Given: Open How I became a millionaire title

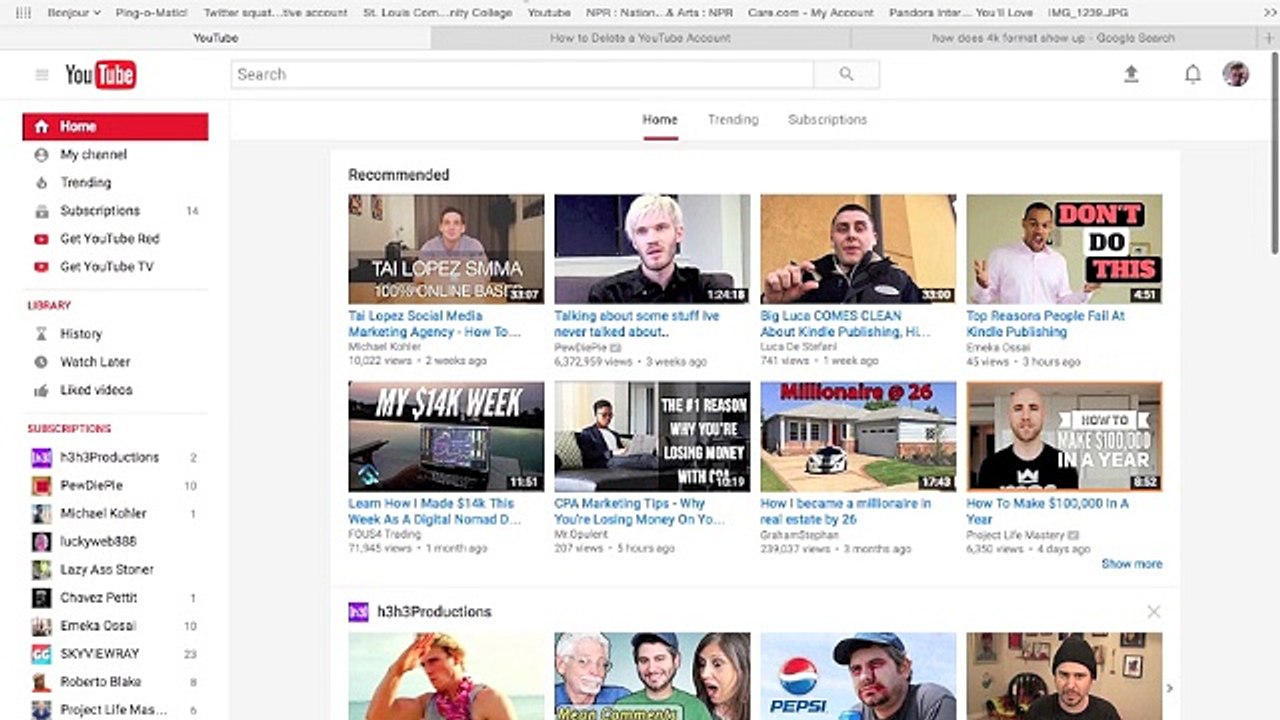Looking at the screenshot, I should coord(845,511).
